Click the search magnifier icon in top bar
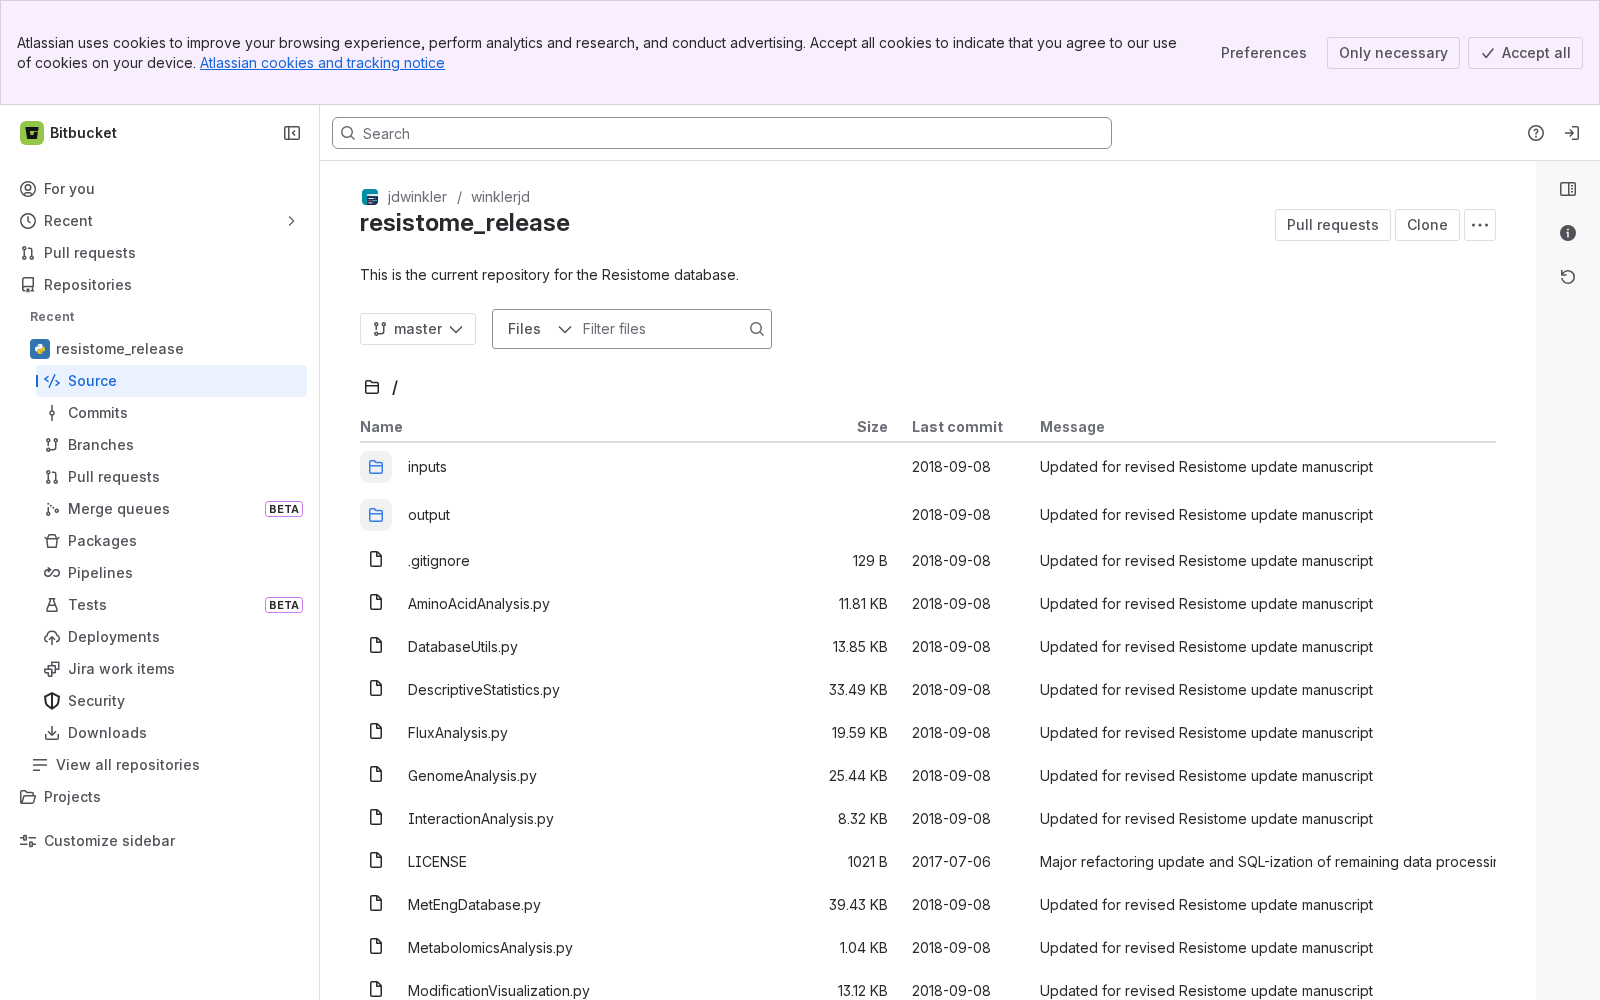The height and width of the screenshot is (1000, 1600). tap(348, 133)
